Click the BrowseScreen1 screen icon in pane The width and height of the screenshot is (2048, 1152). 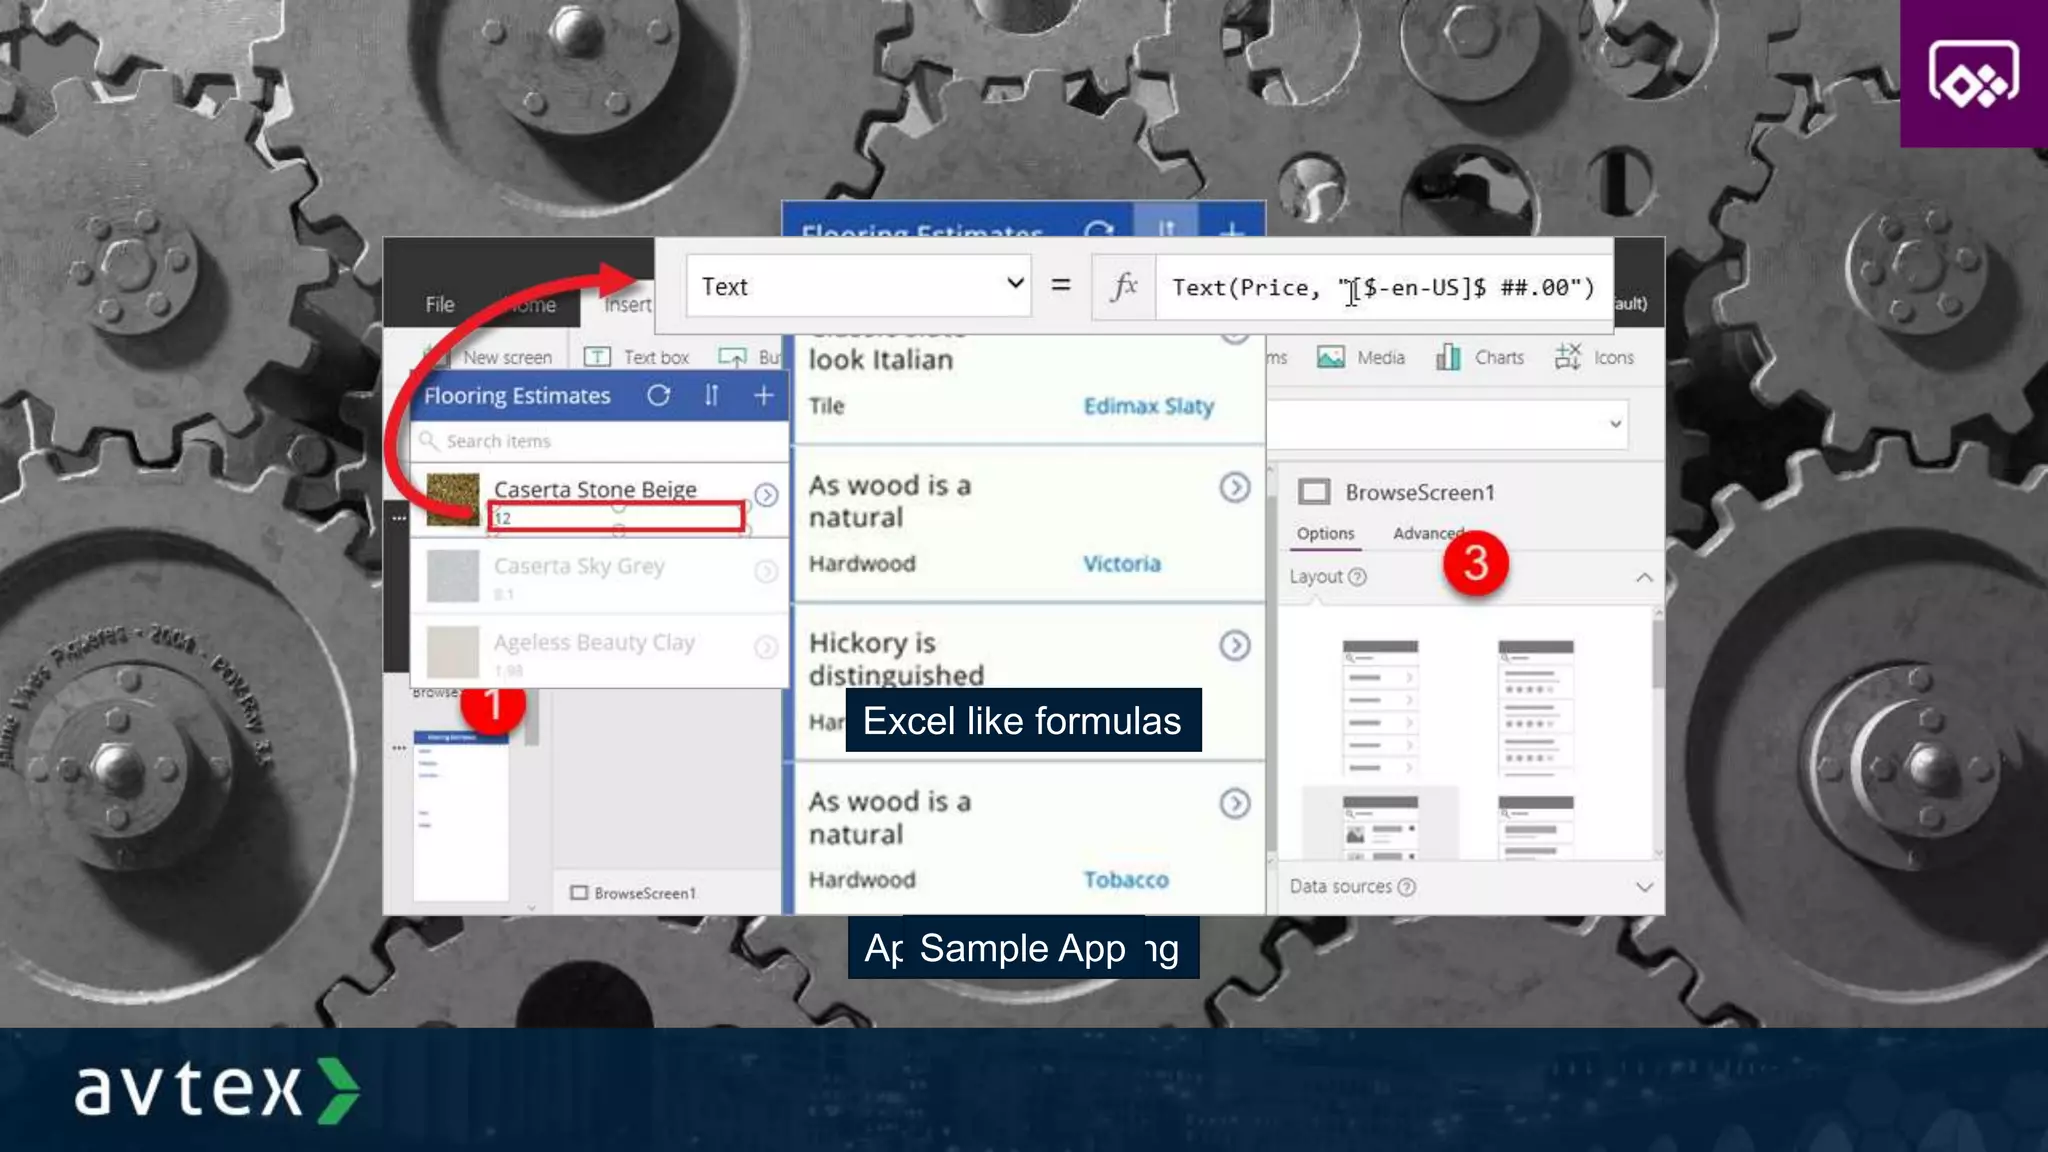tap(1314, 492)
